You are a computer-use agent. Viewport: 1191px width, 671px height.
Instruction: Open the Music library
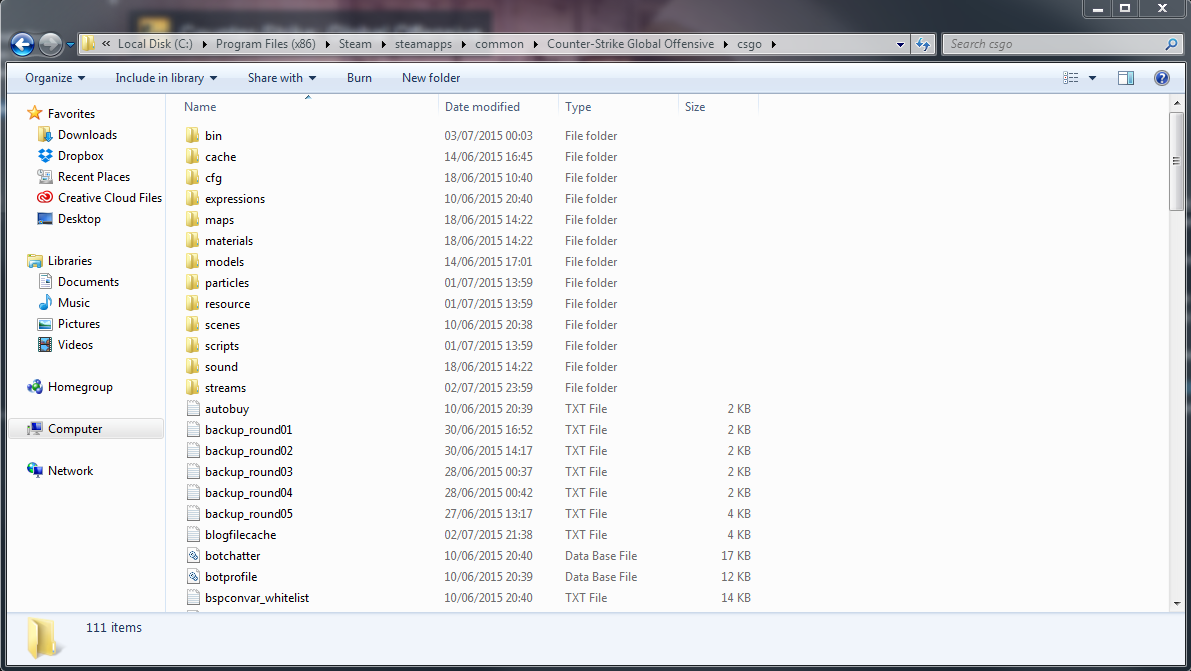[74, 302]
